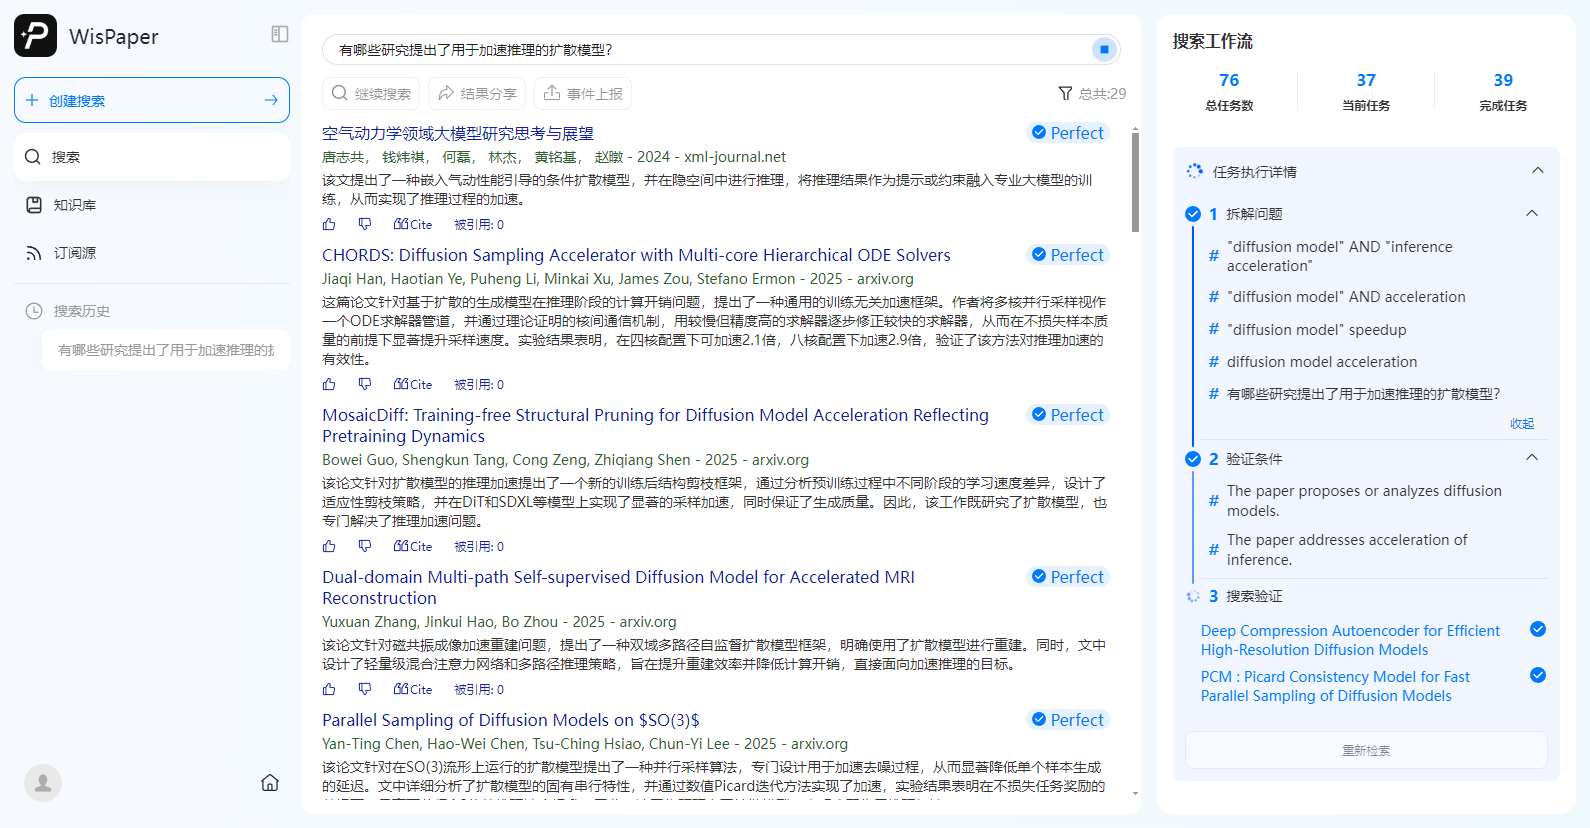
Task: Like the CHORDS paper with thumbs-up
Action: (x=329, y=385)
